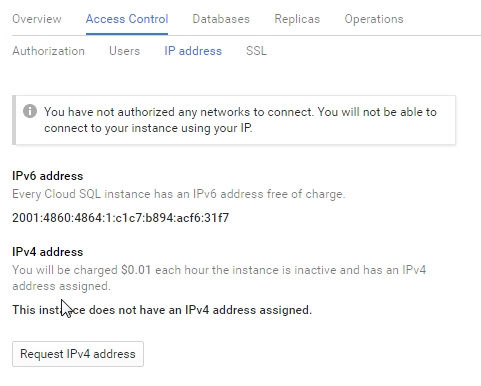This screenshot has width=481, height=386.
Task: Open the Users sub-tab
Action: 125,51
